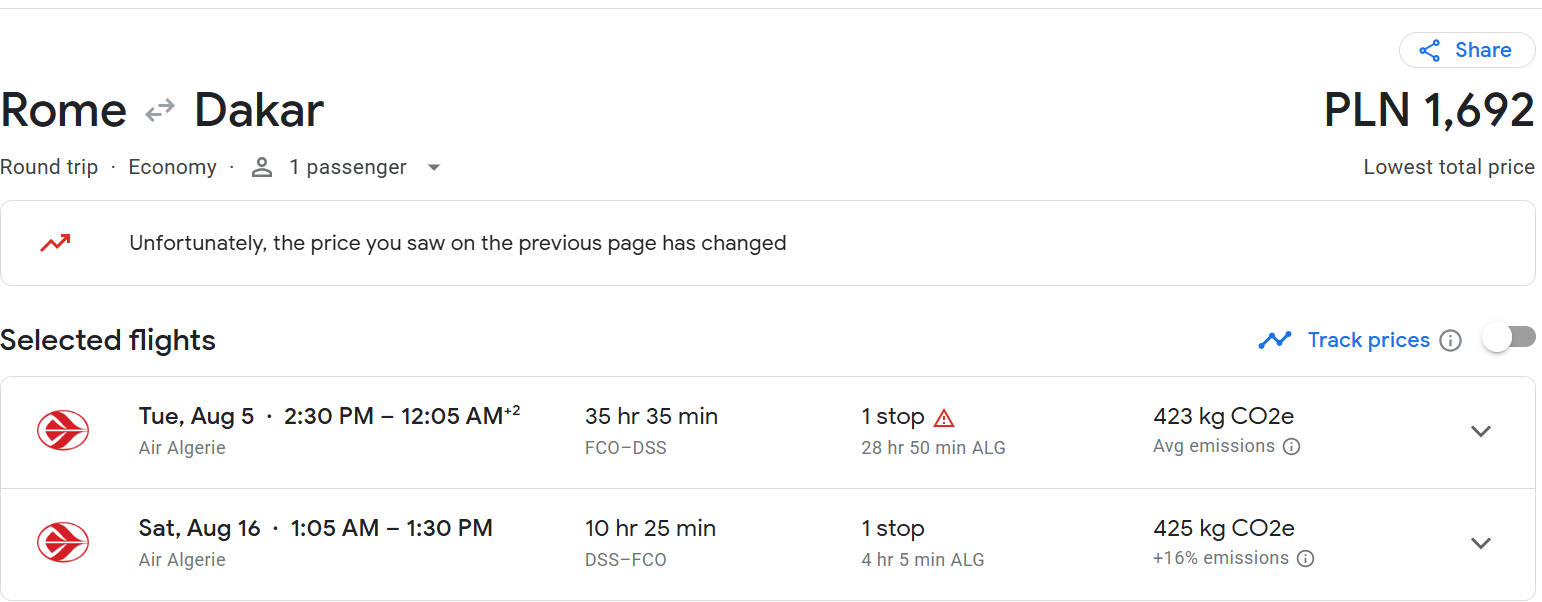
Task: Click the red warning triangle next to 1 stop
Action: point(944,418)
